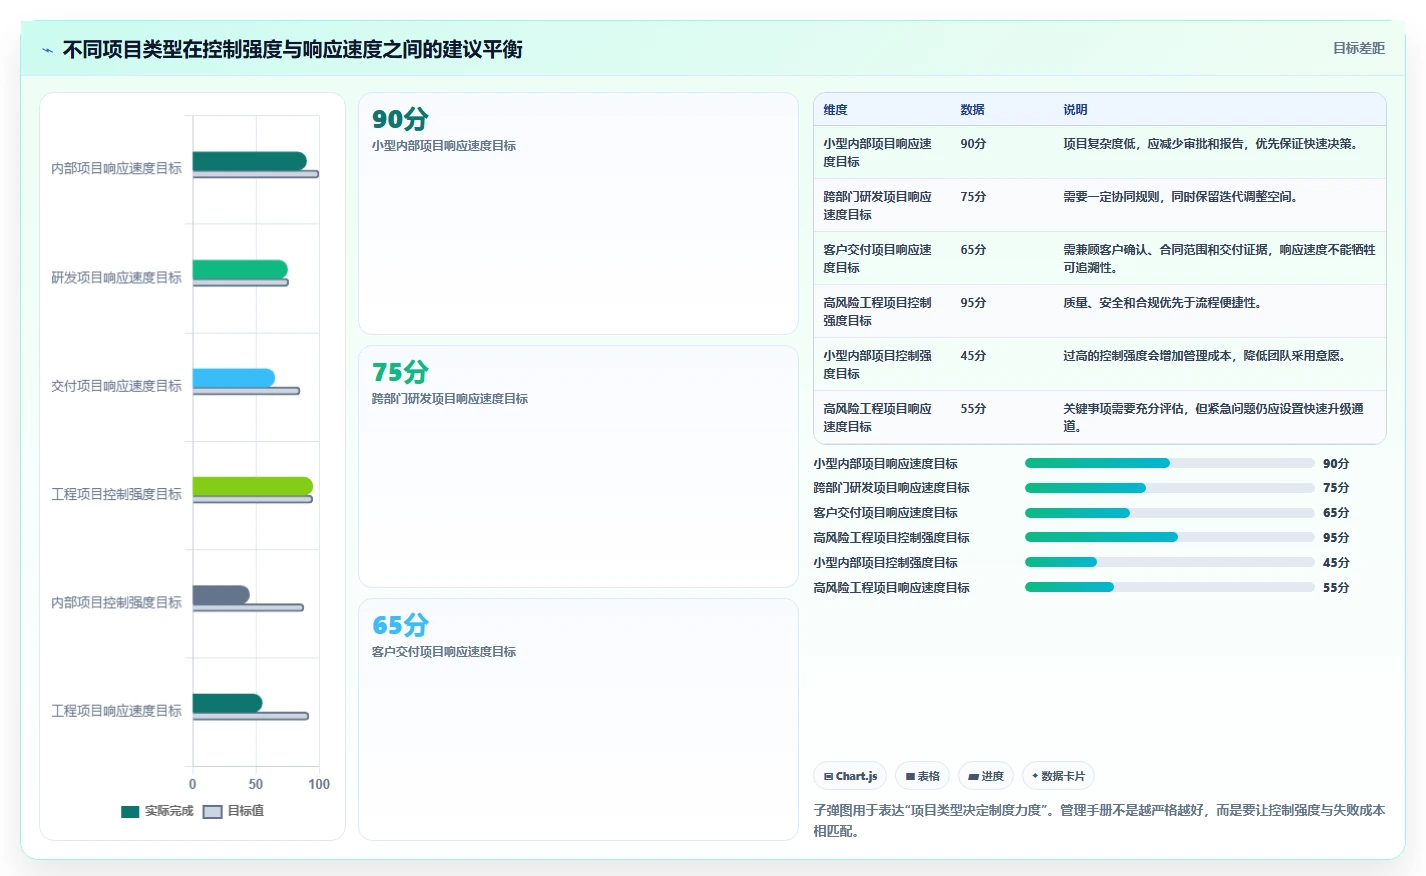This screenshot has width=1426, height=876.
Task: Click the 45分 value beside the progress bar
Action: [1336, 563]
